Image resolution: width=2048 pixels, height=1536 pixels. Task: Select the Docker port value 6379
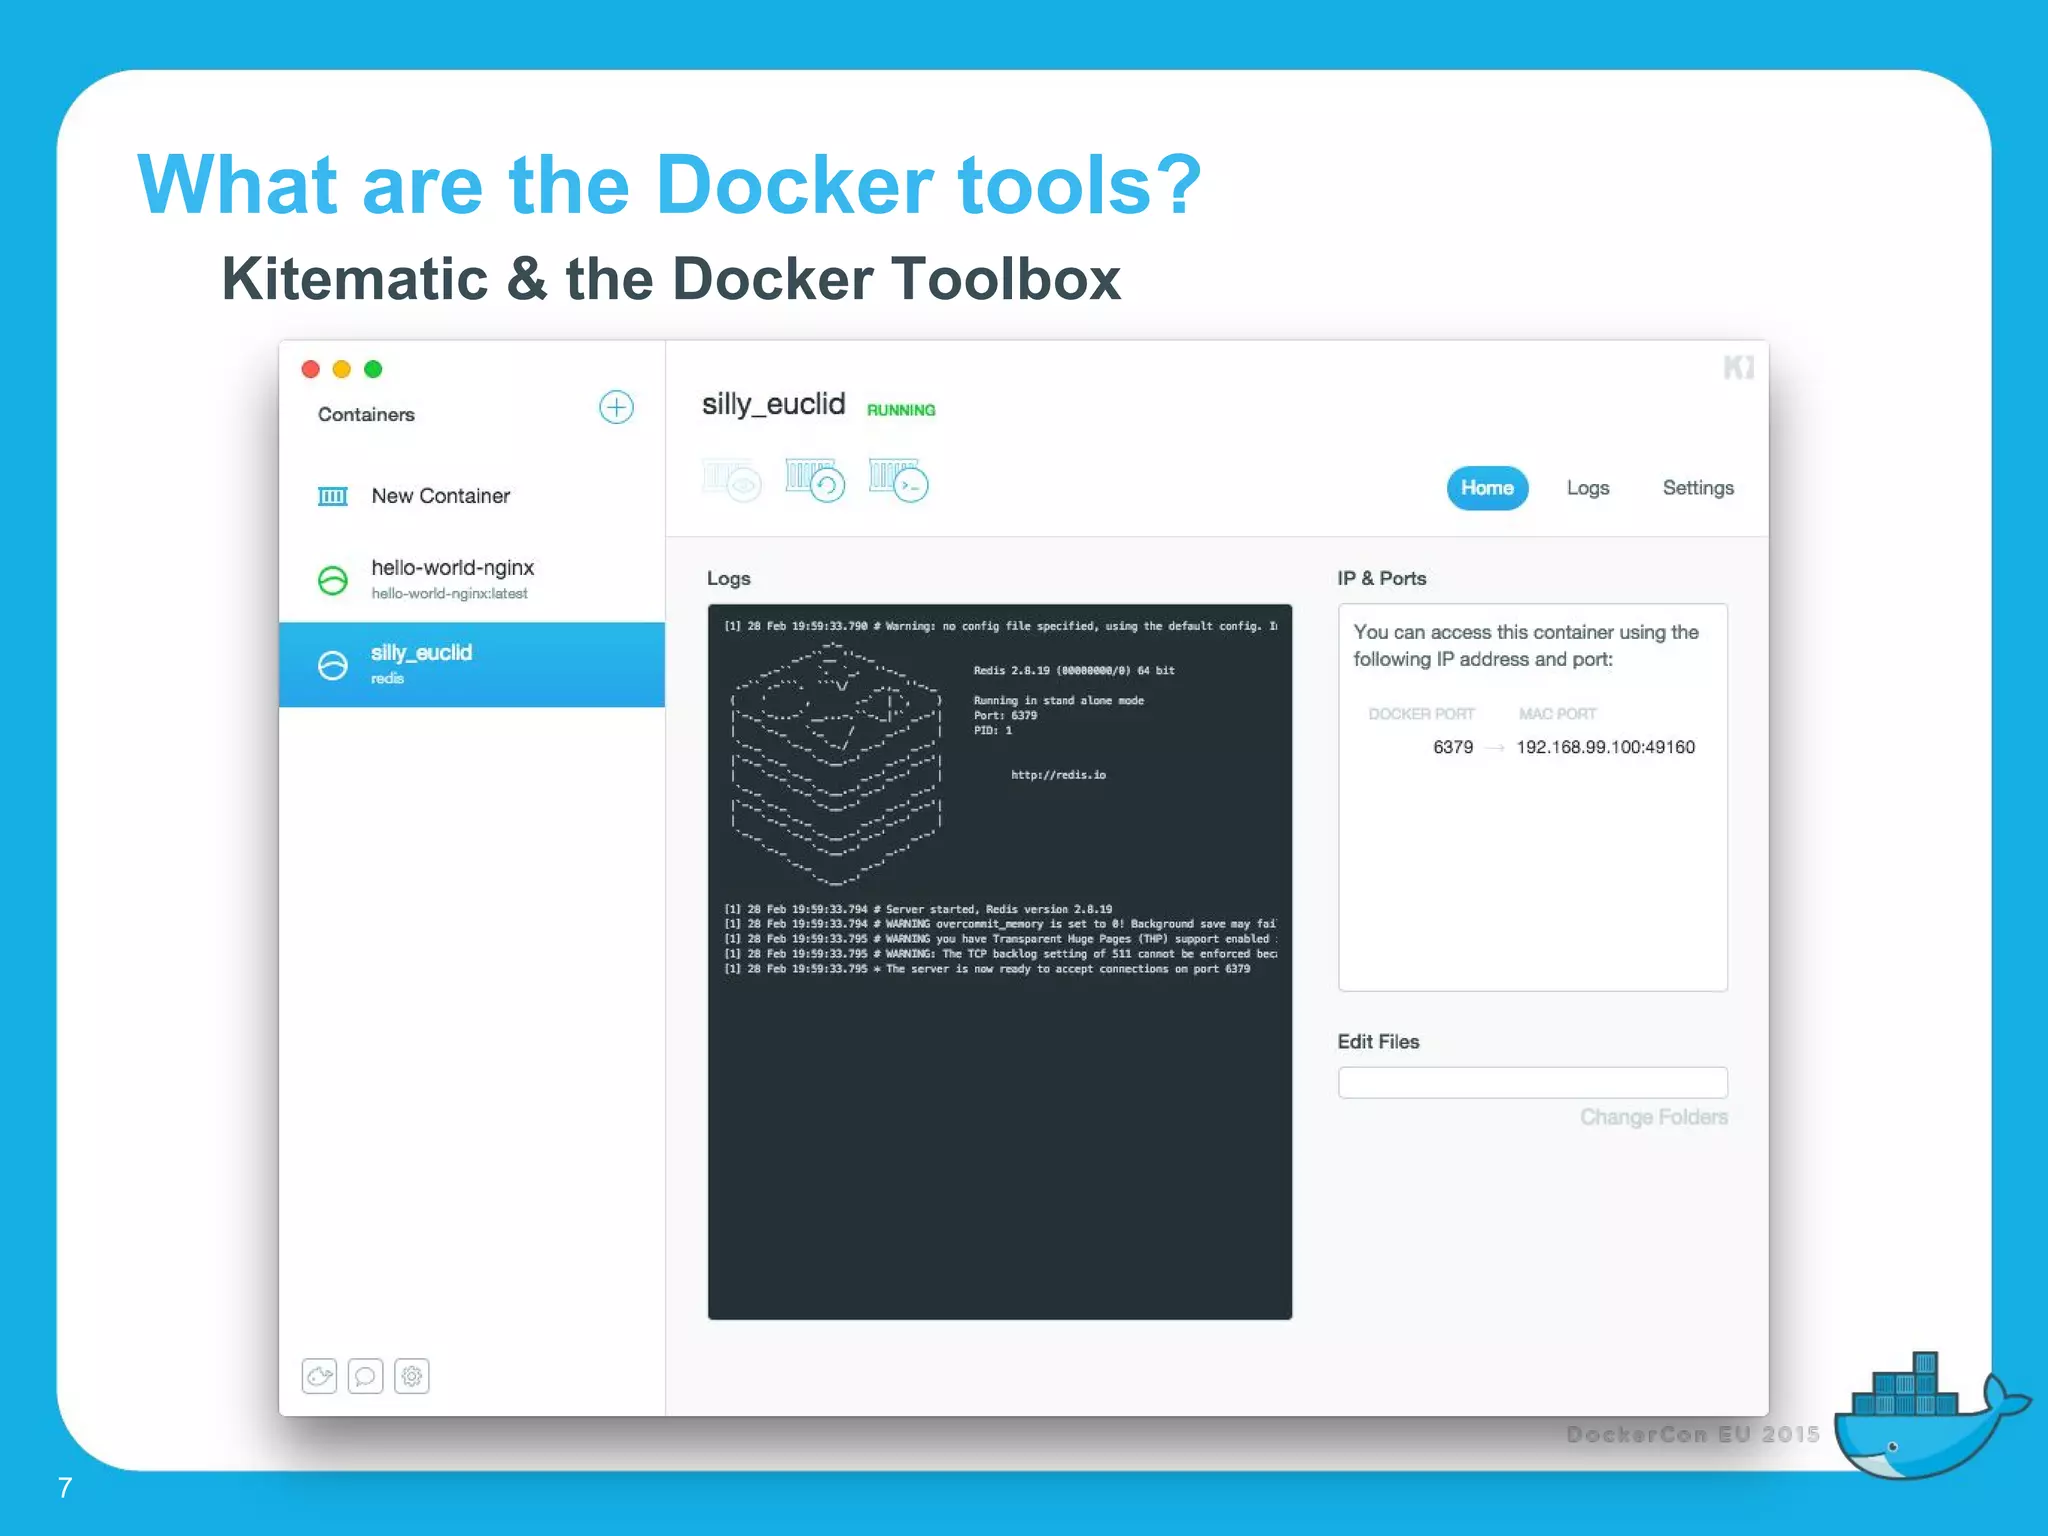[1453, 747]
